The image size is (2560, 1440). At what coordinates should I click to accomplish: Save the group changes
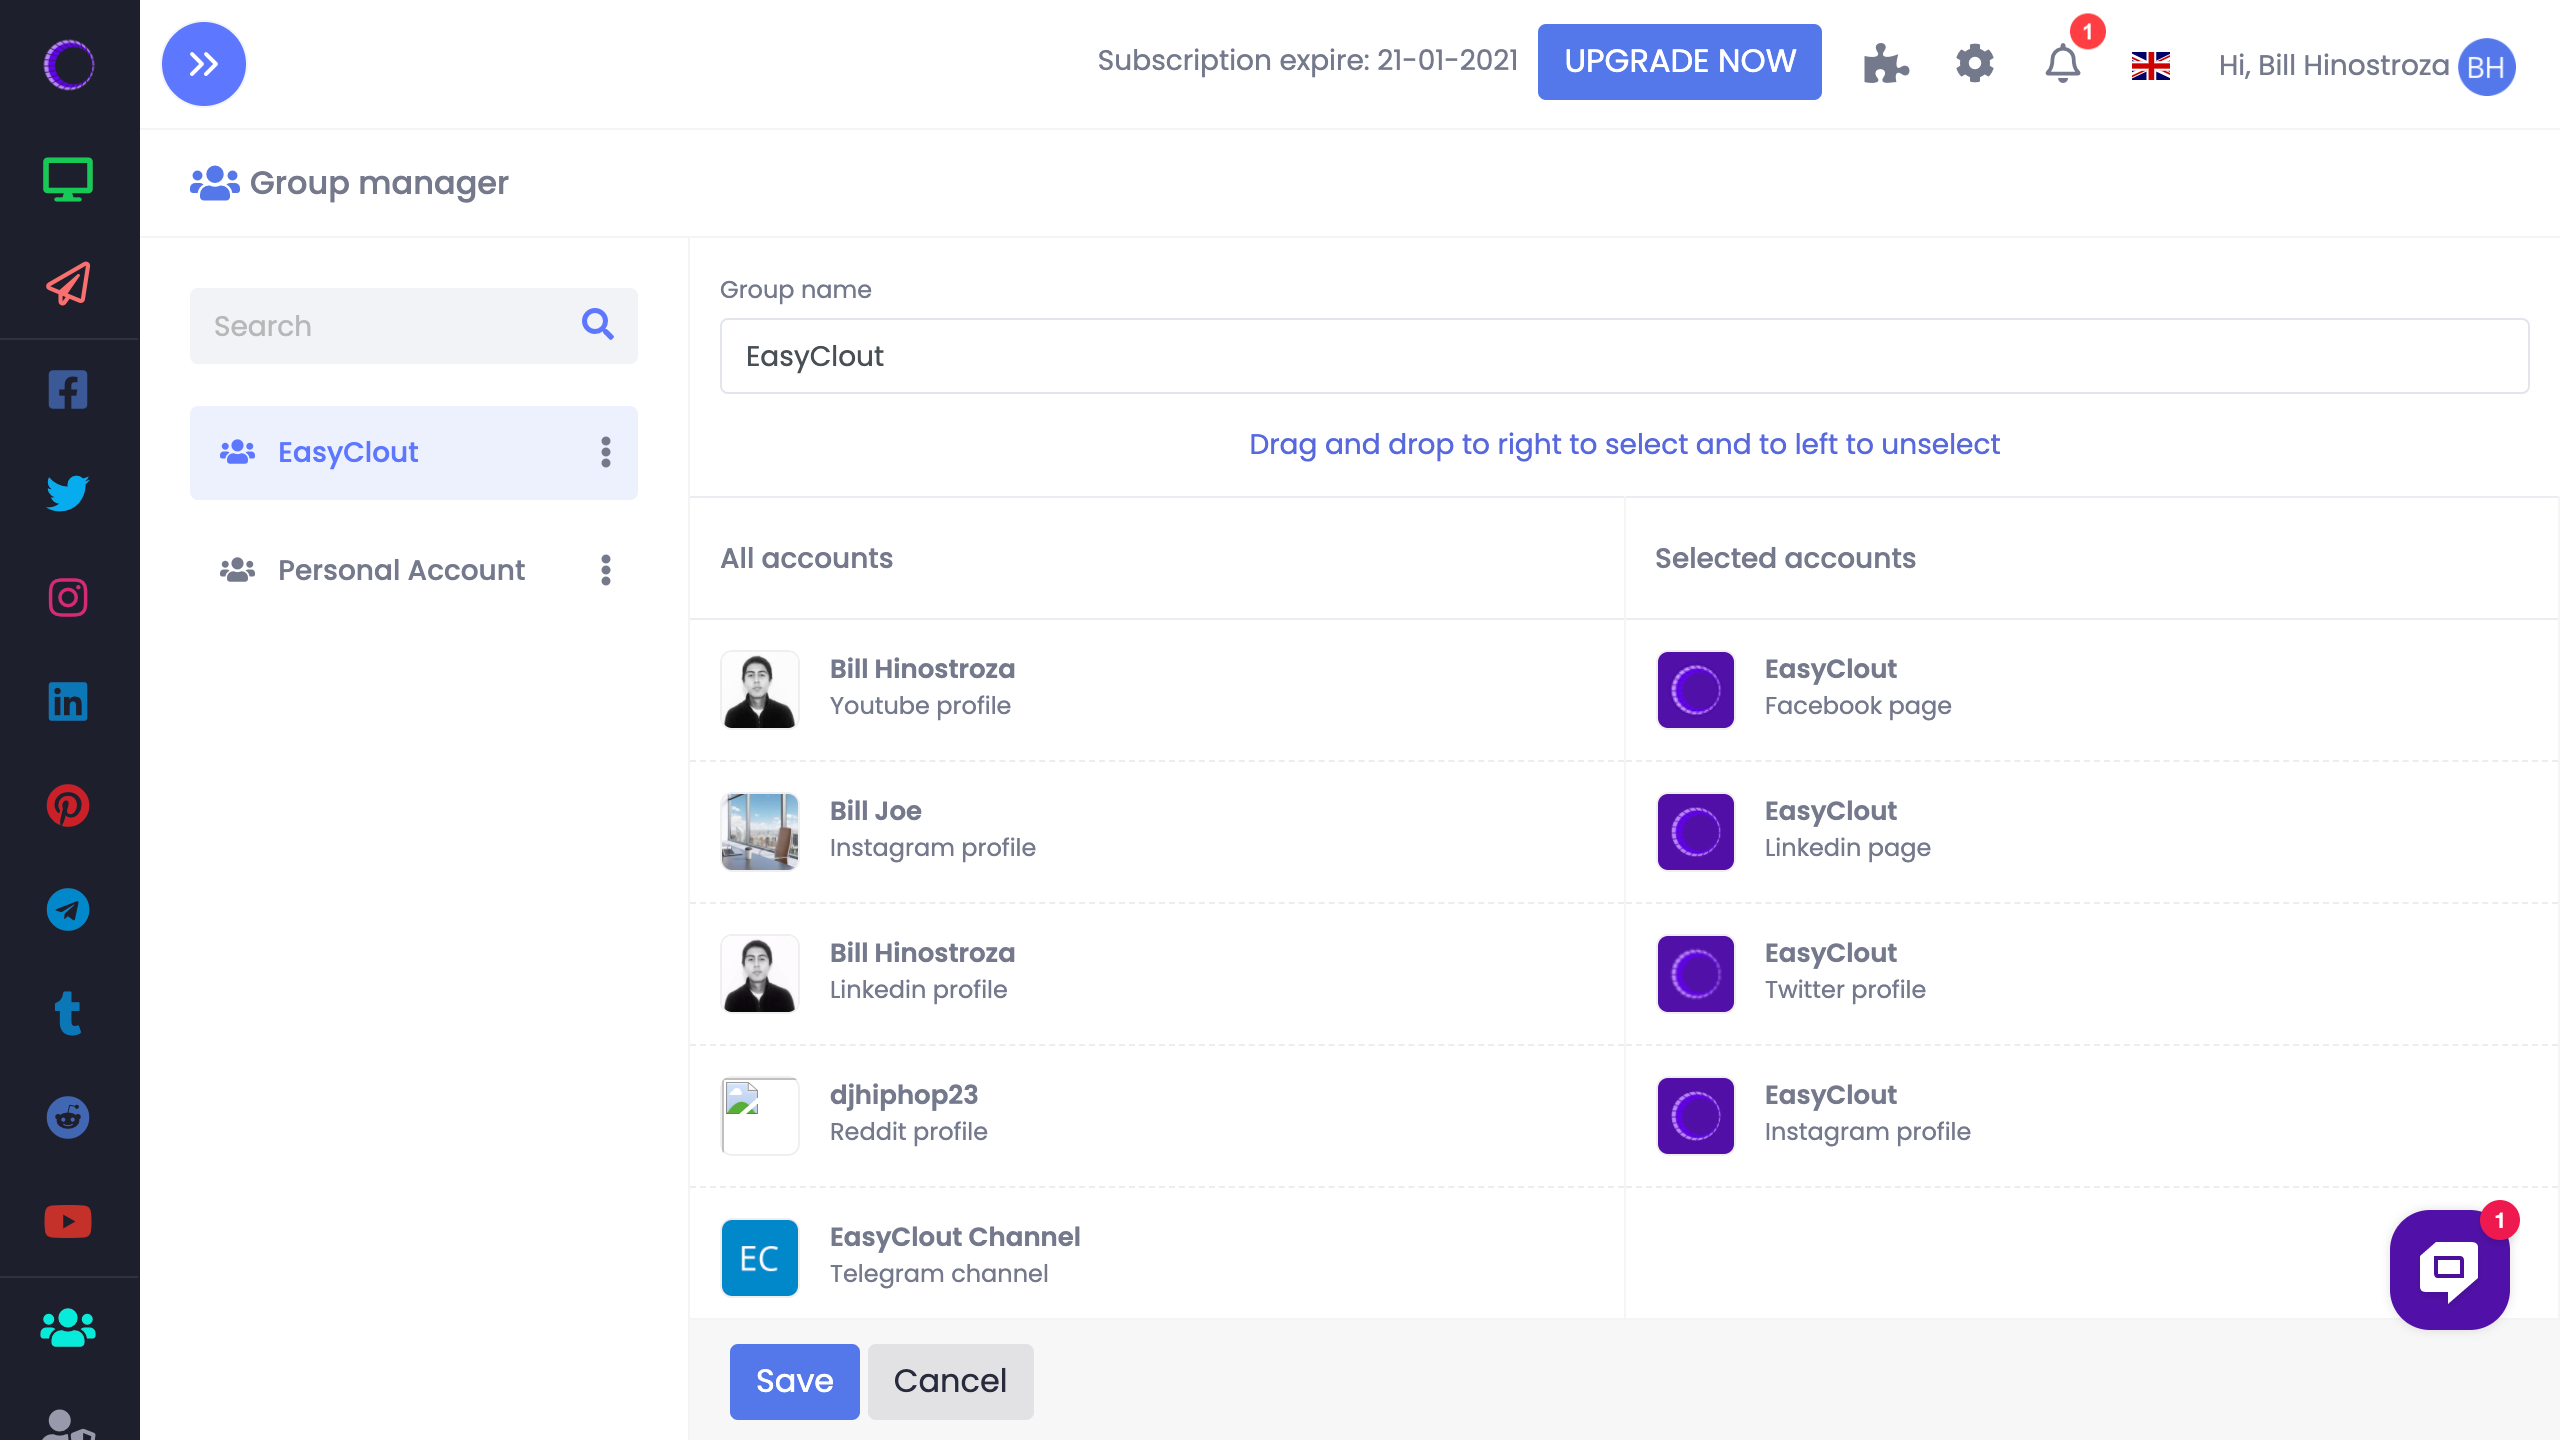pyautogui.click(x=795, y=1381)
